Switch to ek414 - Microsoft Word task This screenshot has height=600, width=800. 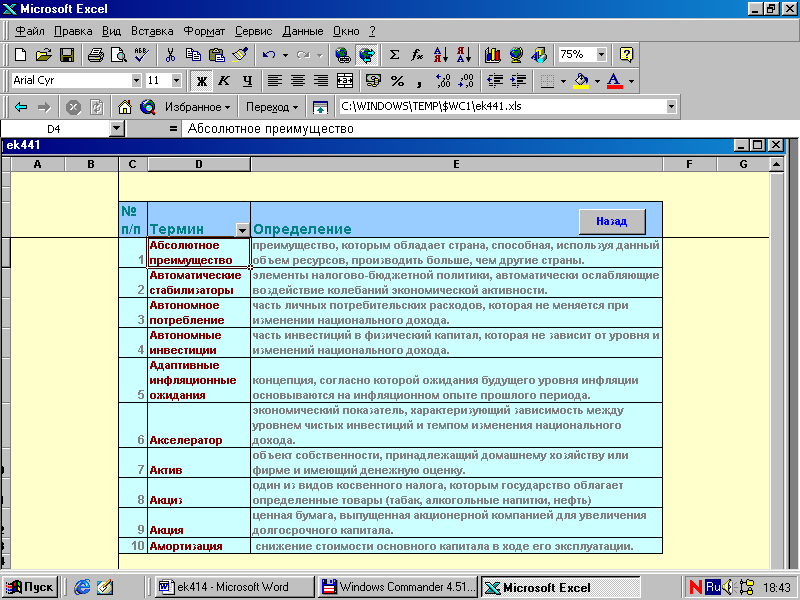[234, 587]
